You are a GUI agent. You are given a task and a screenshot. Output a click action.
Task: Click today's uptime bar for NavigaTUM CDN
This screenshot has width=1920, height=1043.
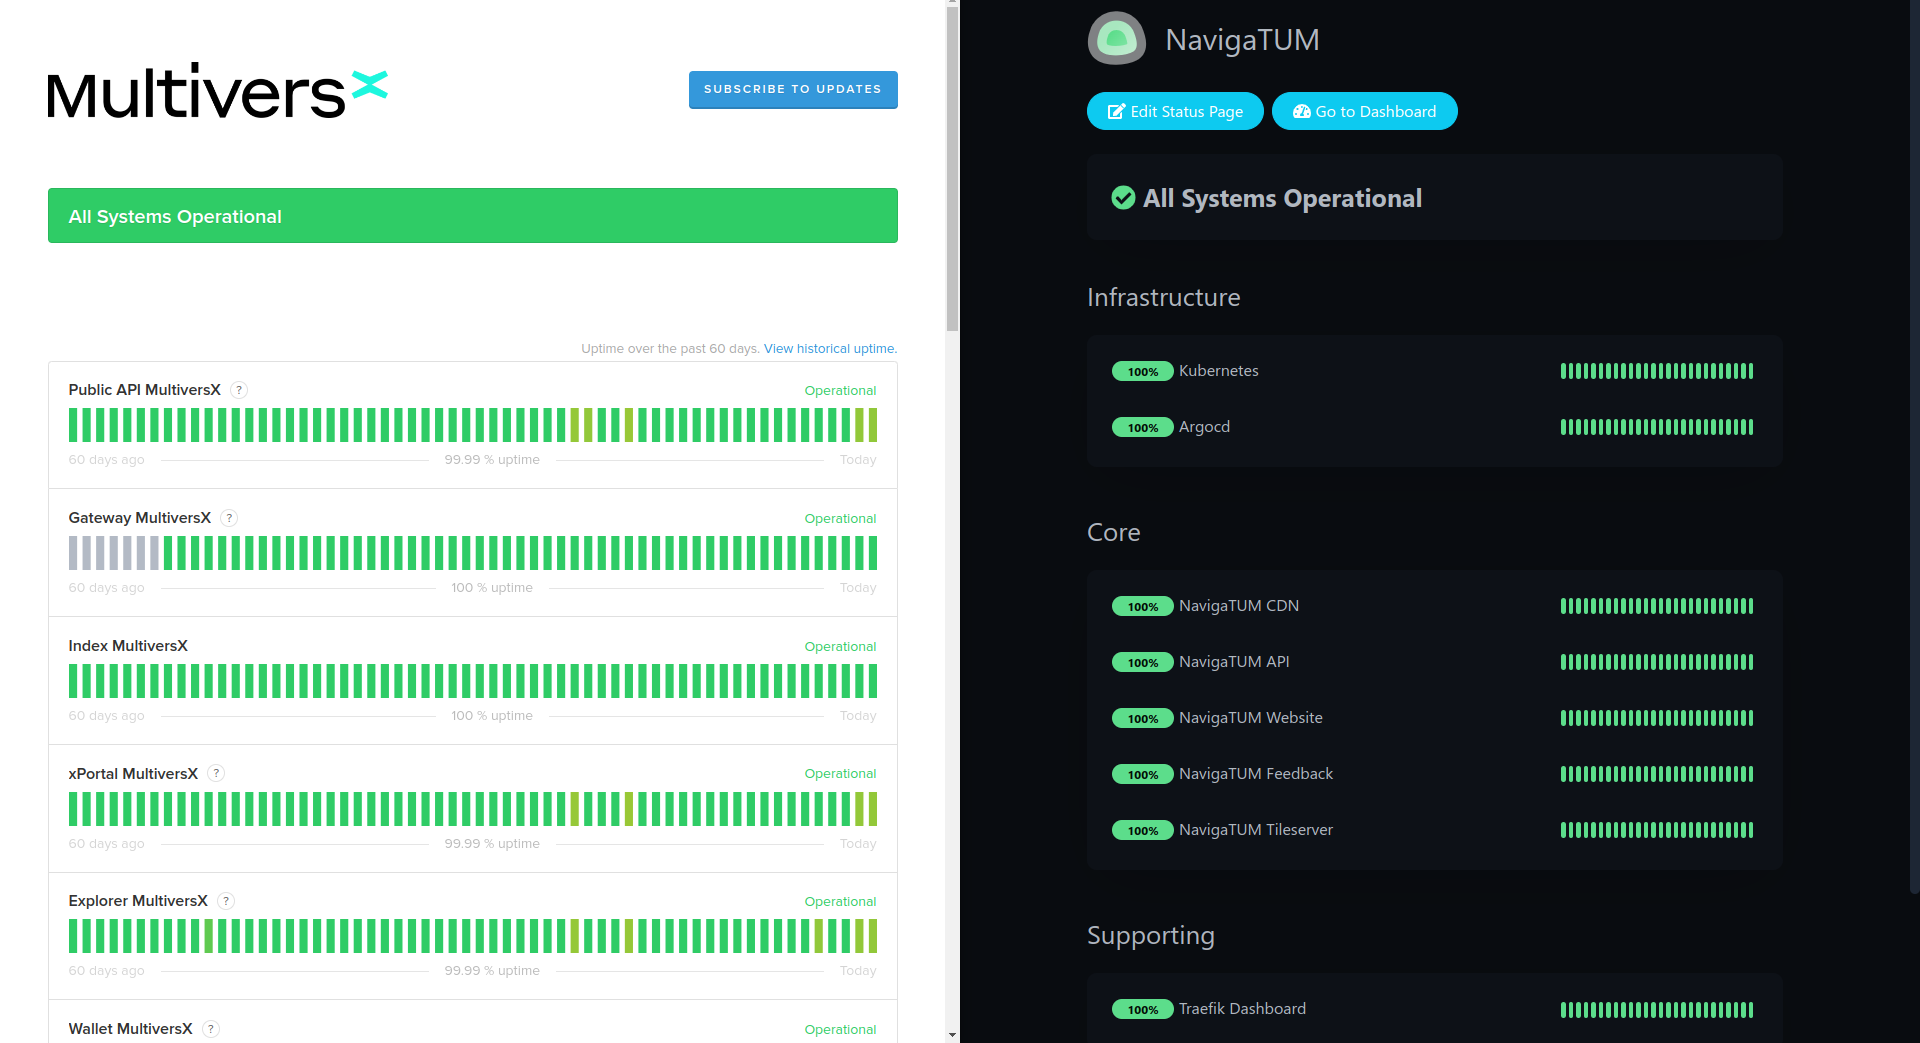pyautogui.click(x=1750, y=606)
